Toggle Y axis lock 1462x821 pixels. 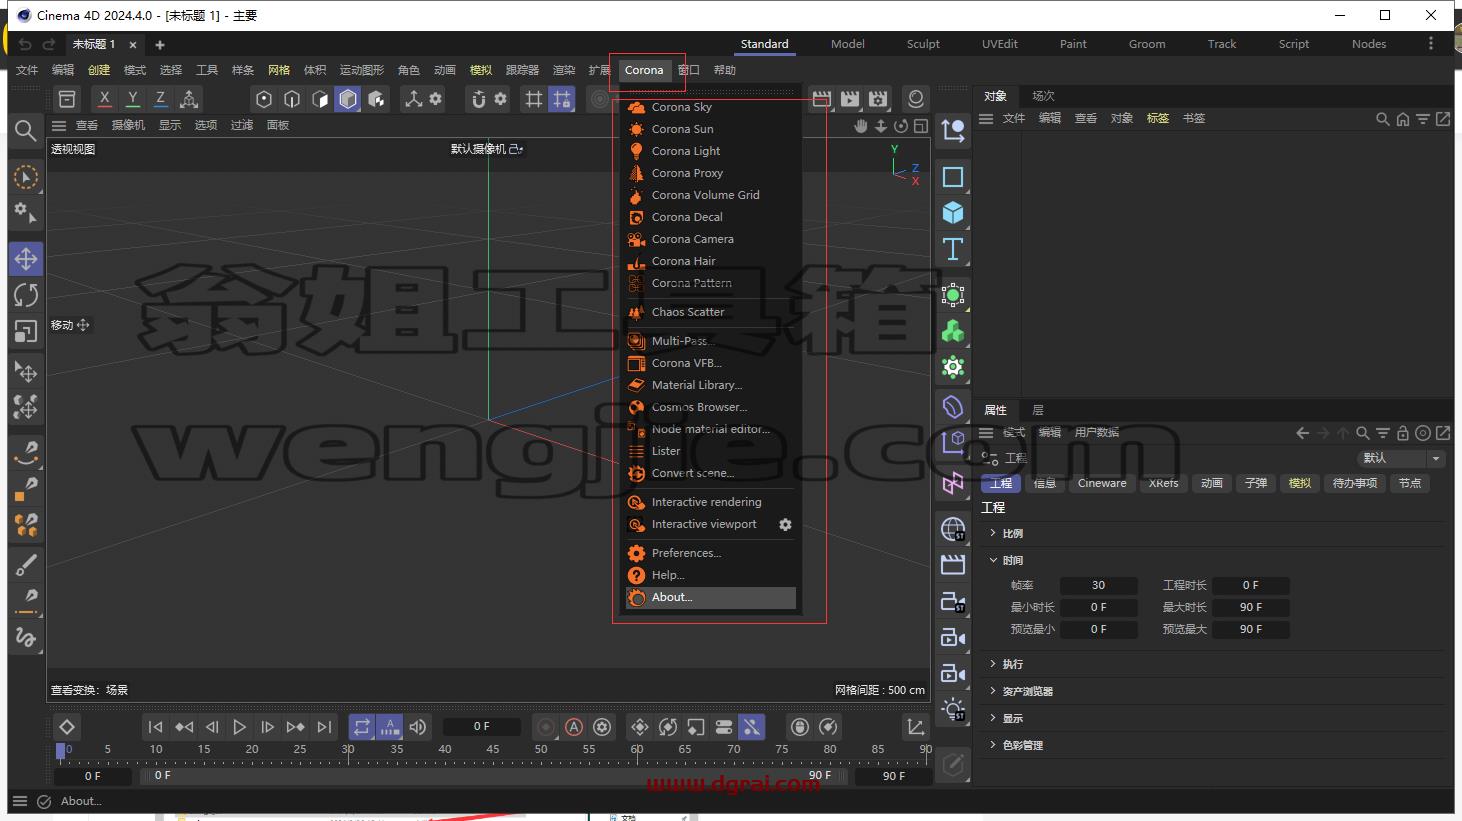132,99
